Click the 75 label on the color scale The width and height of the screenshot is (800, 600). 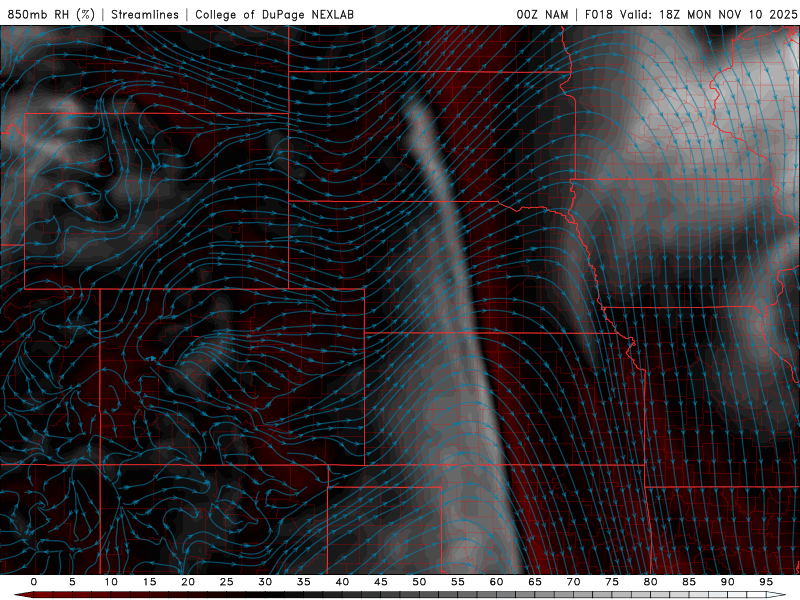tap(612, 582)
